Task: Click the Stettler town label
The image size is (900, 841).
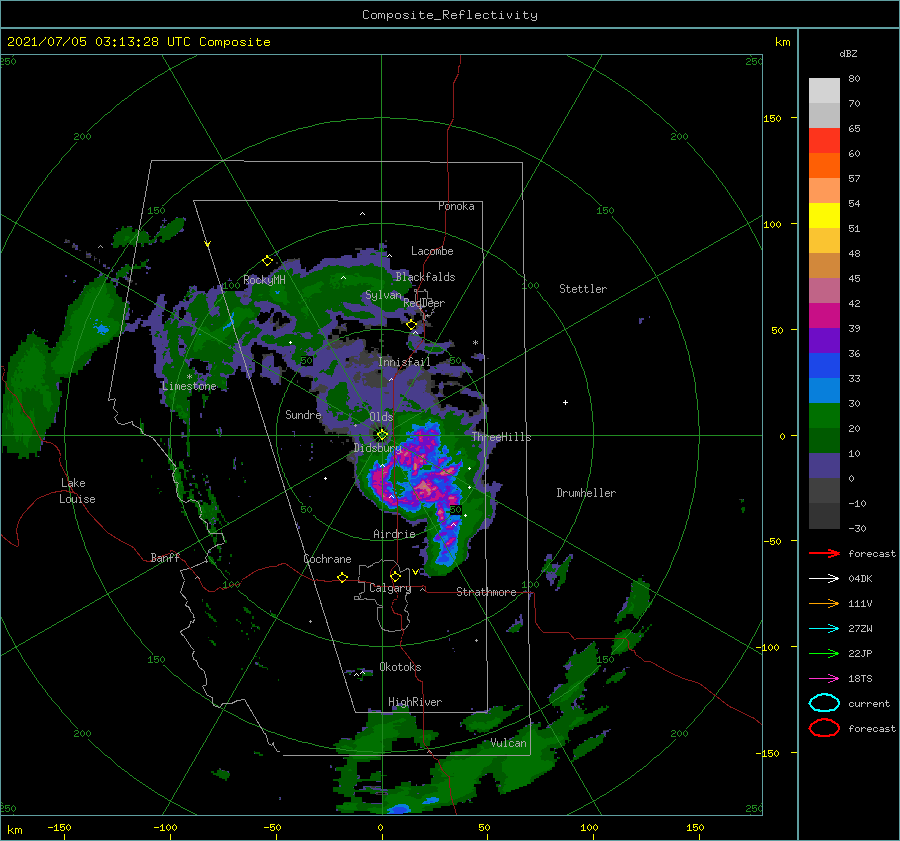Action: click(583, 289)
